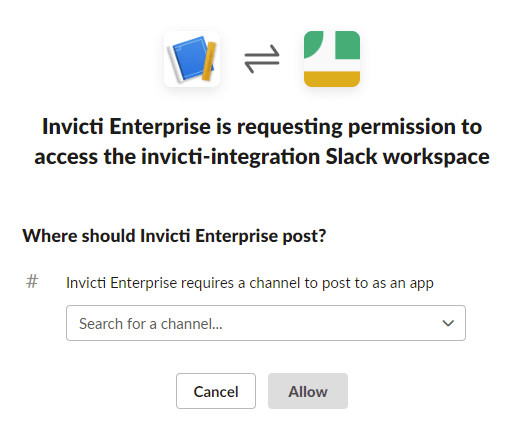Click the invicti-integration workspace logo icon
513x442 pixels.
(x=332, y=59)
